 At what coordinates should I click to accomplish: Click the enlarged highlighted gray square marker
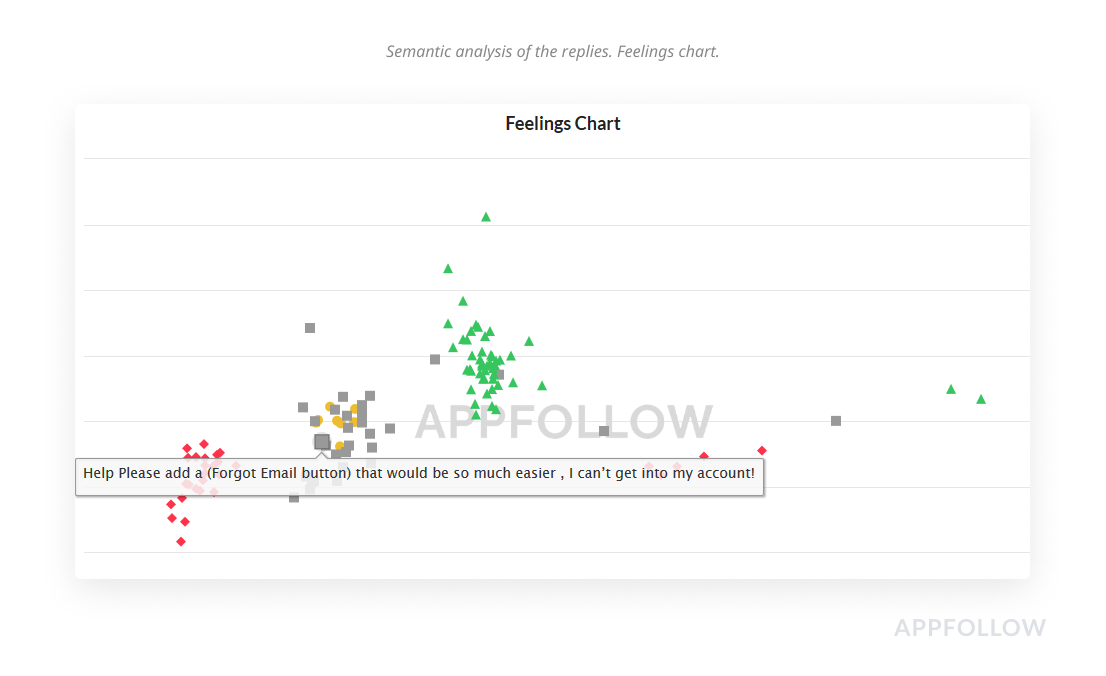coord(322,442)
